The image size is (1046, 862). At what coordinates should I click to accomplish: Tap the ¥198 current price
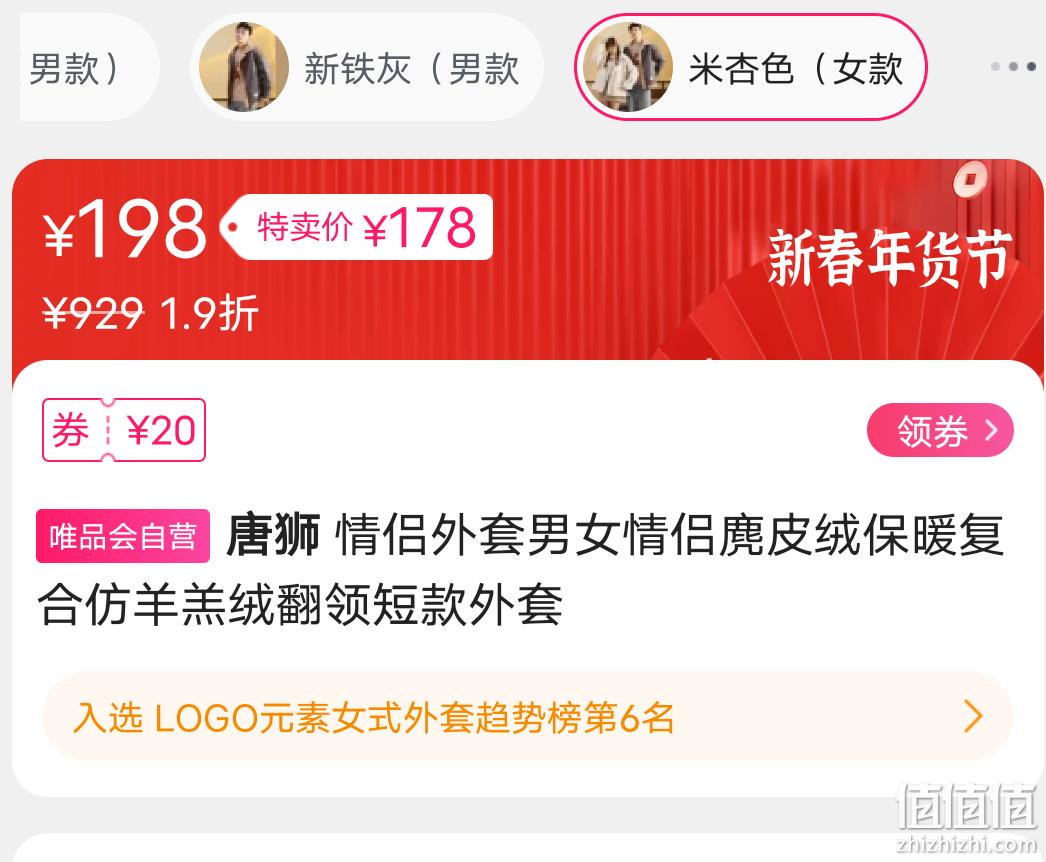pos(125,229)
